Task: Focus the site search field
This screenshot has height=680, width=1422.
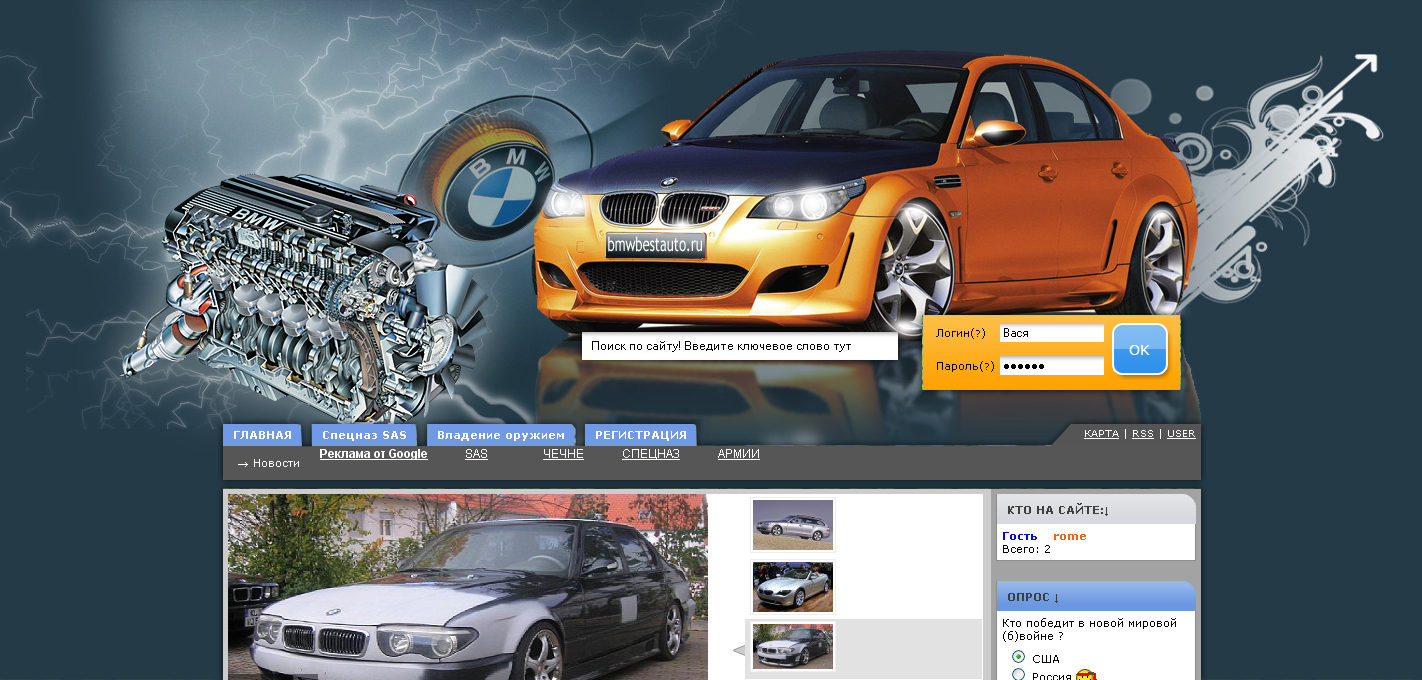Action: click(x=740, y=346)
